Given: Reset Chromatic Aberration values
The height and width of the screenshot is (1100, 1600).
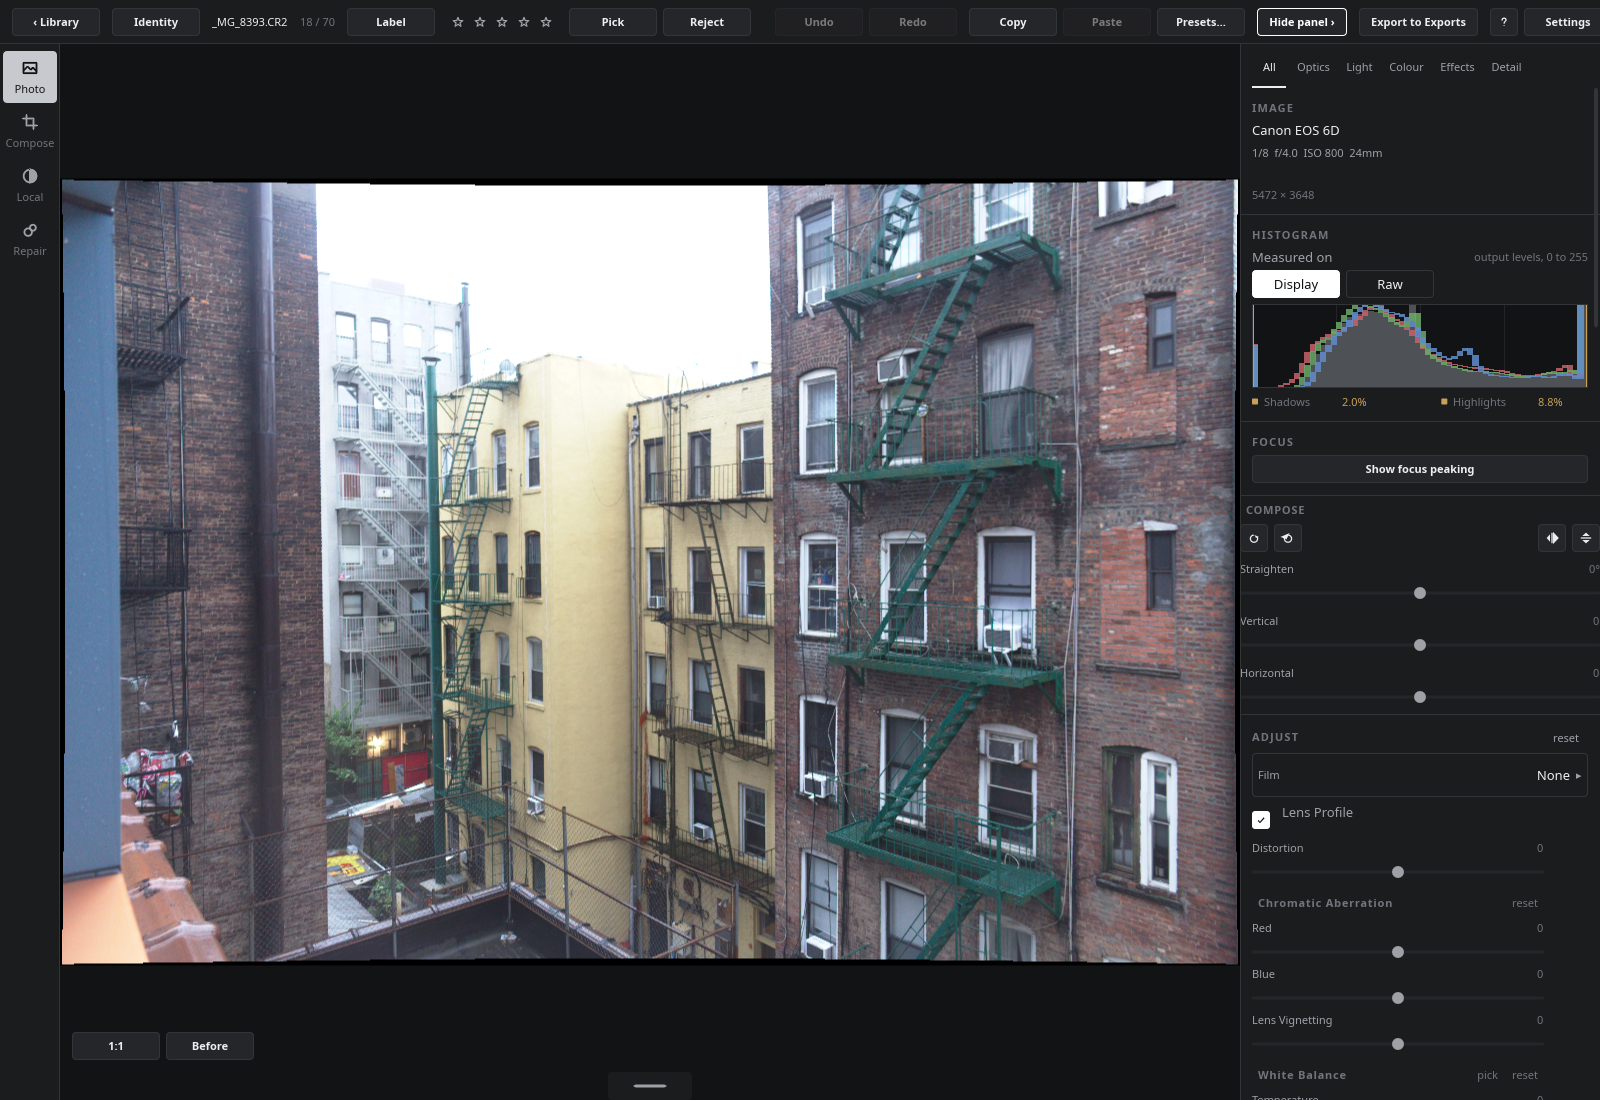Looking at the screenshot, I should click(1525, 903).
